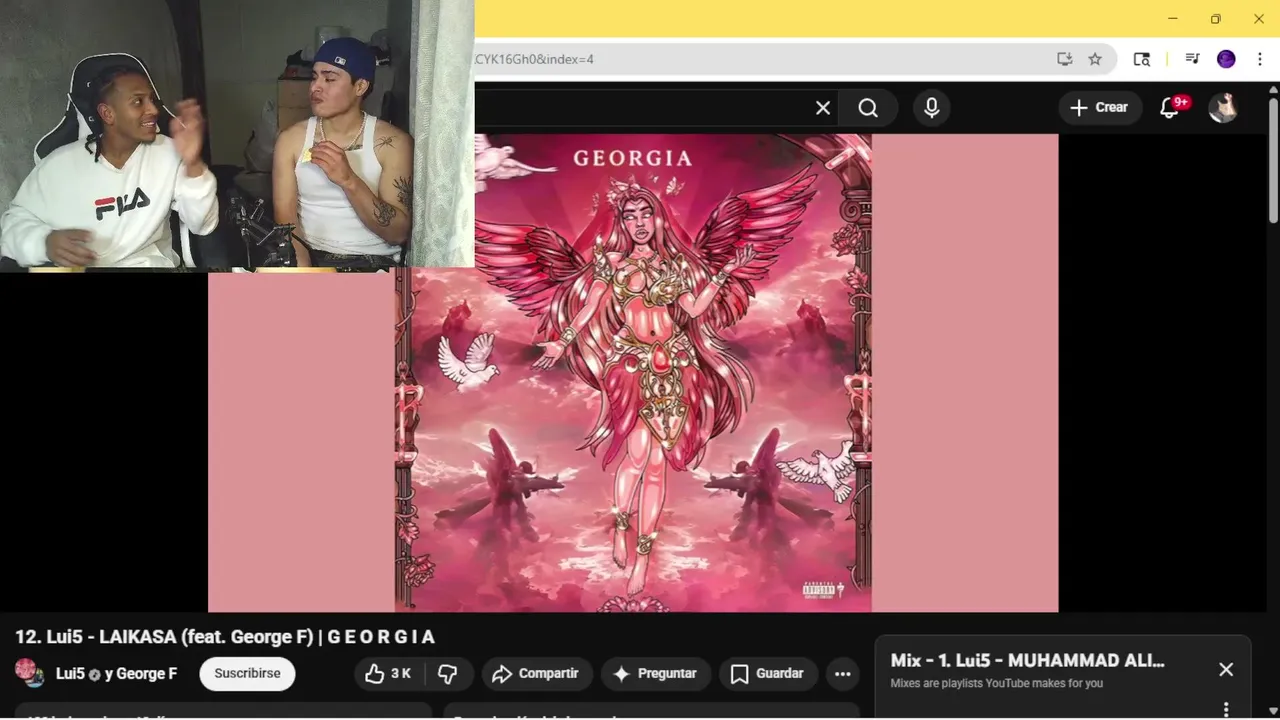Open the notifications bell

(x=1170, y=108)
